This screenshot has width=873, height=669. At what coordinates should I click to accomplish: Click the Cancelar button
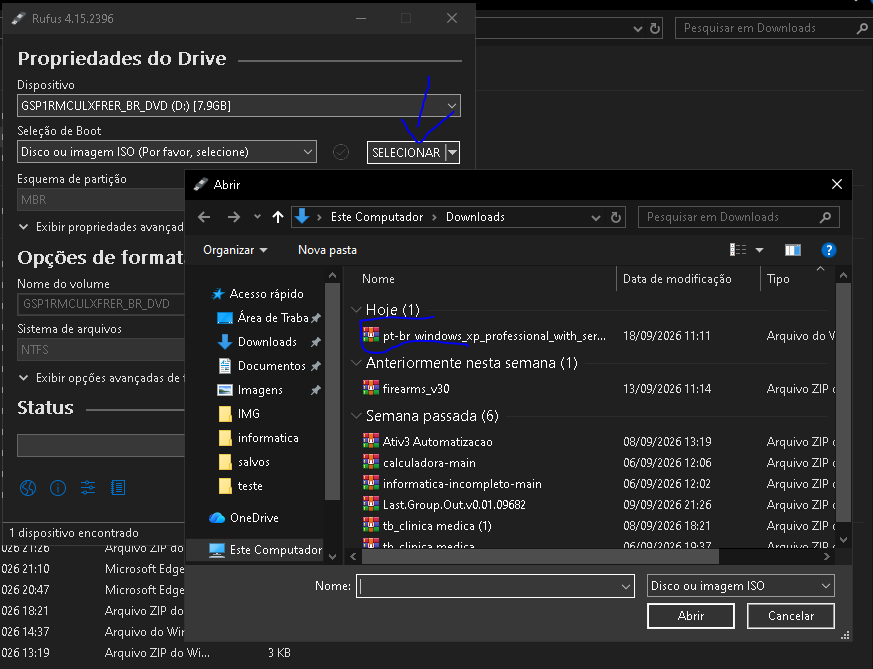(791, 616)
